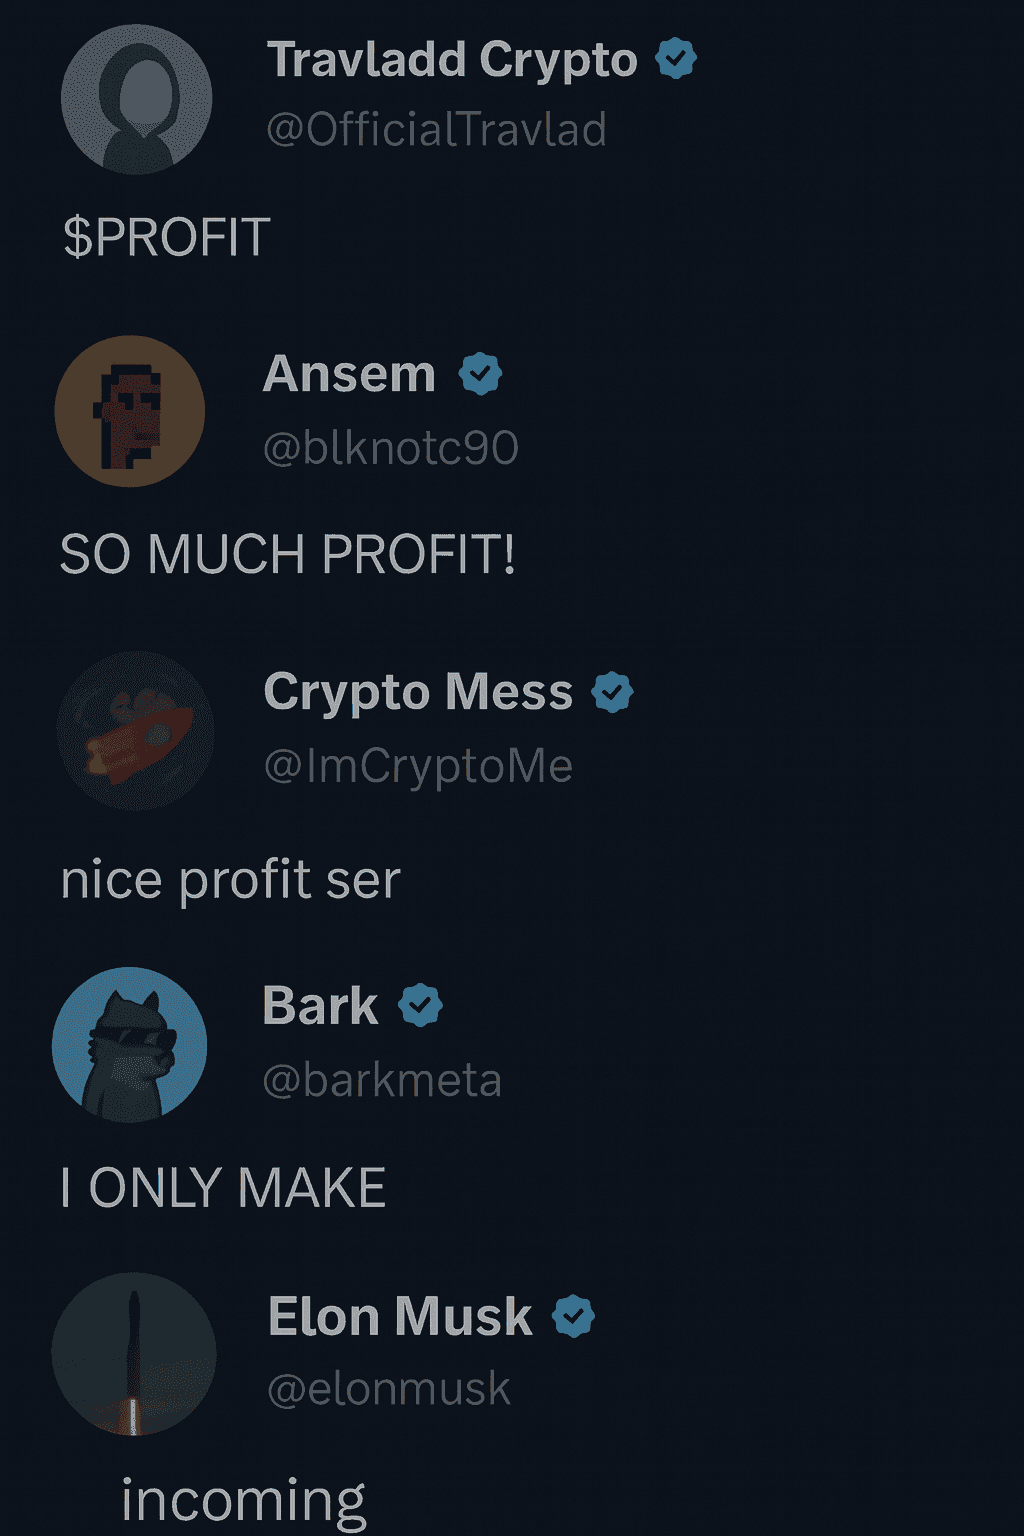Open the @blknotc90 handle
The height and width of the screenshot is (1536, 1024).
390,447
